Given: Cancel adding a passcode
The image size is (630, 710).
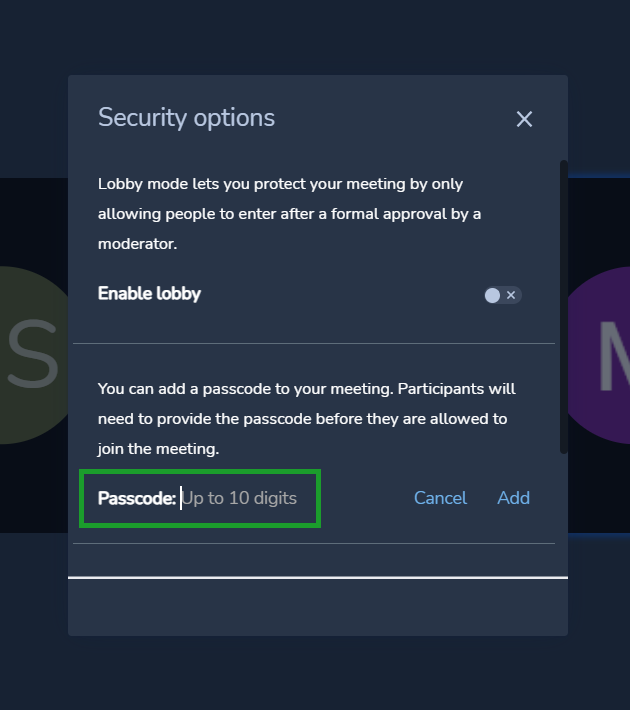Looking at the screenshot, I should 440,498.
